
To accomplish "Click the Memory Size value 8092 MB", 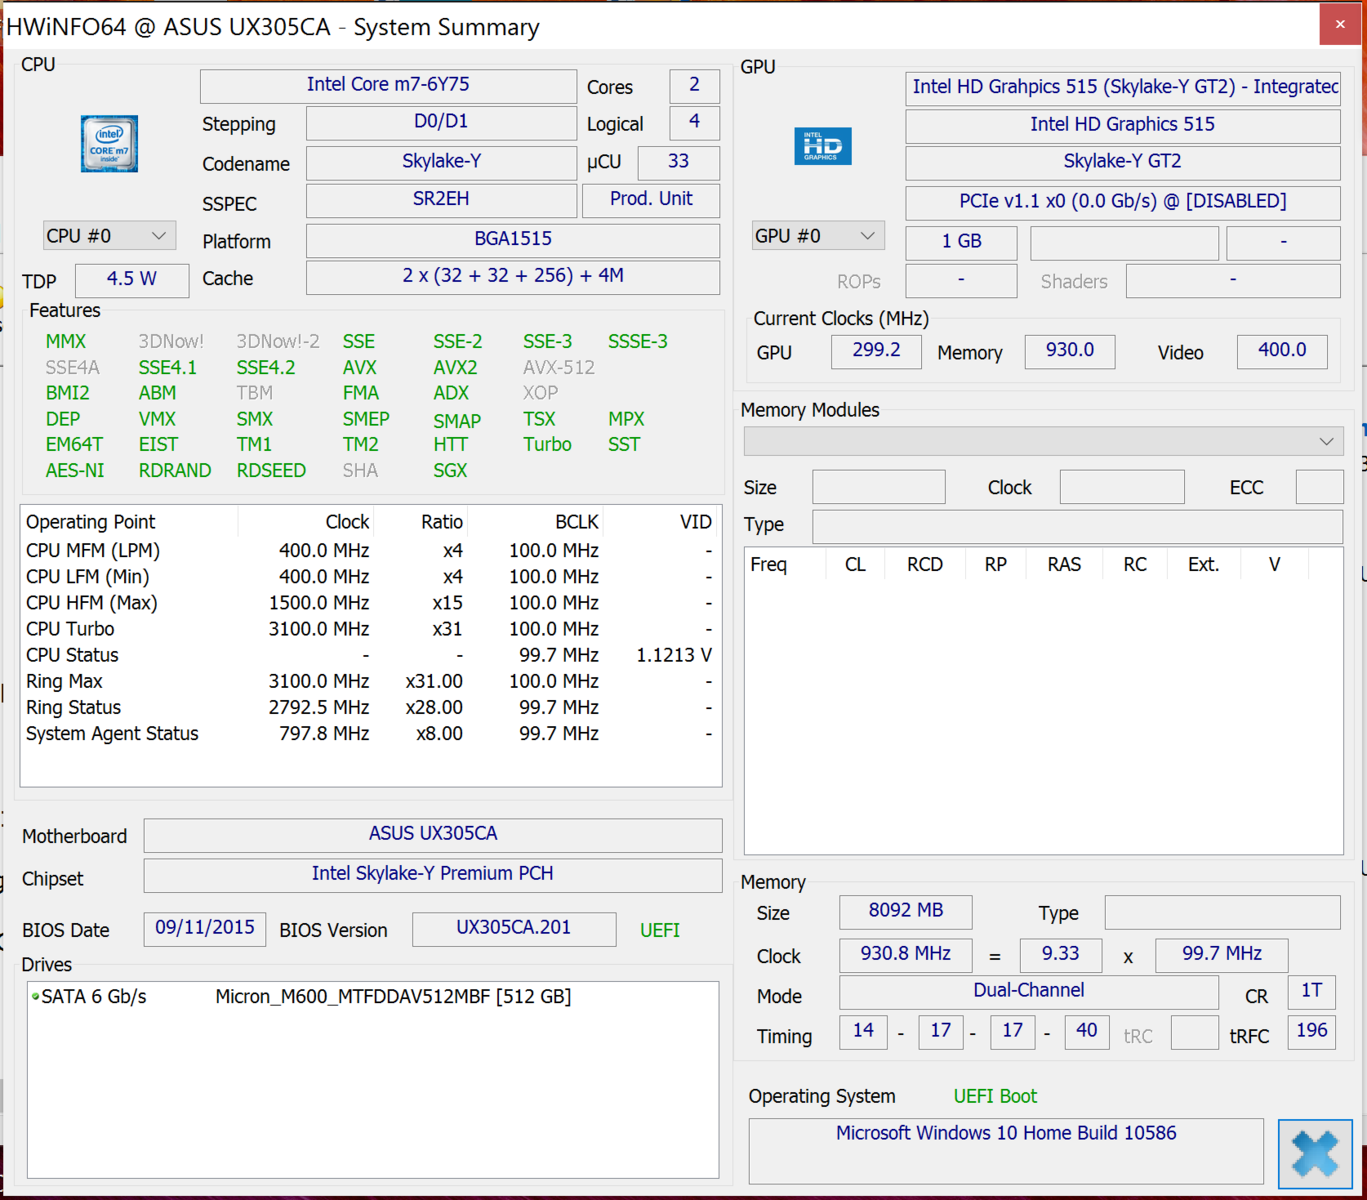I will tap(906, 912).
